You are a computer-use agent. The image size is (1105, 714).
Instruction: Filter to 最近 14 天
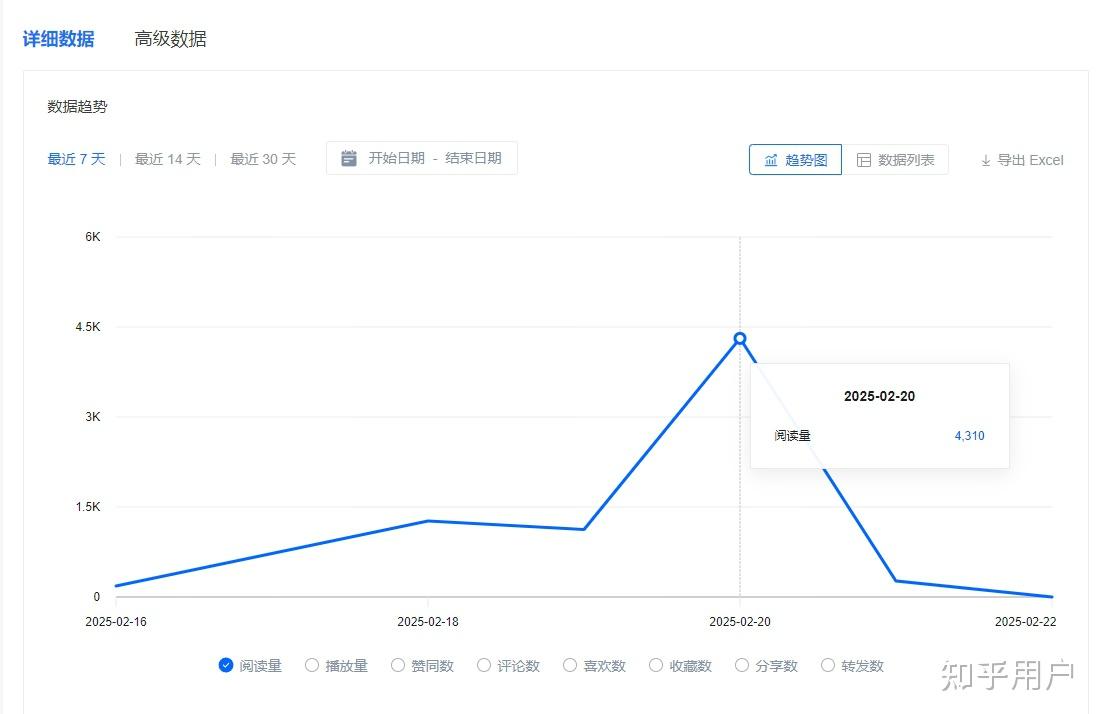168,159
